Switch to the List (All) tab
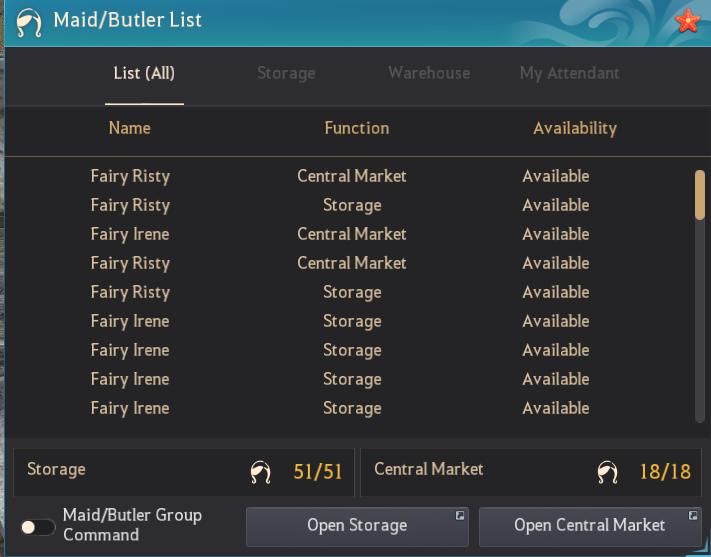Image resolution: width=711 pixels, height=557 pixels. pyautogui.click(x=144, y=73)
